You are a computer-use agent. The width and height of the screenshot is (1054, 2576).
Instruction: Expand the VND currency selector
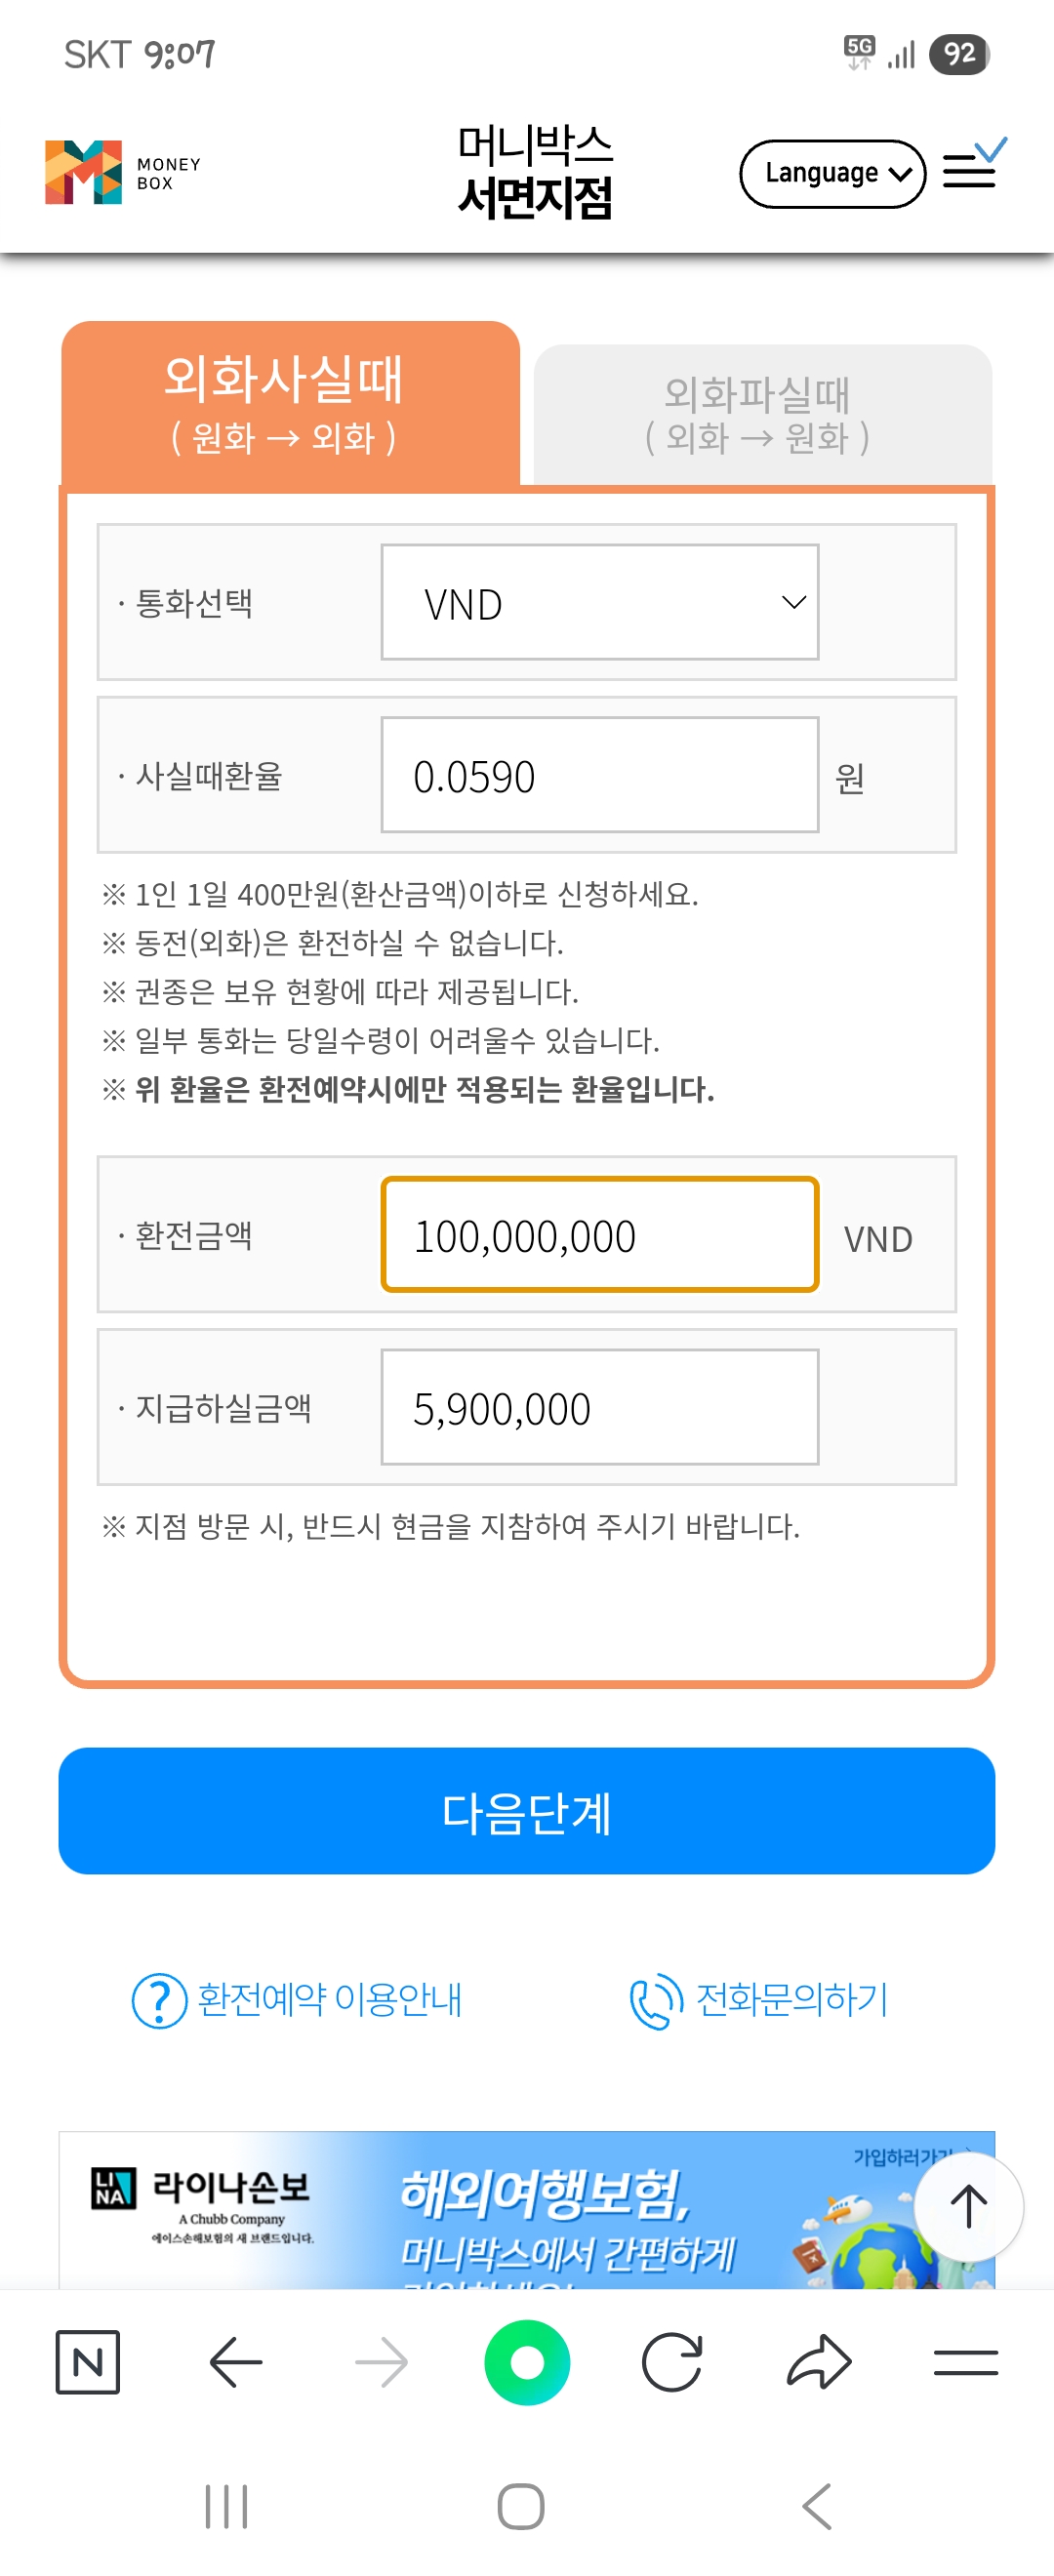[599, 603]
